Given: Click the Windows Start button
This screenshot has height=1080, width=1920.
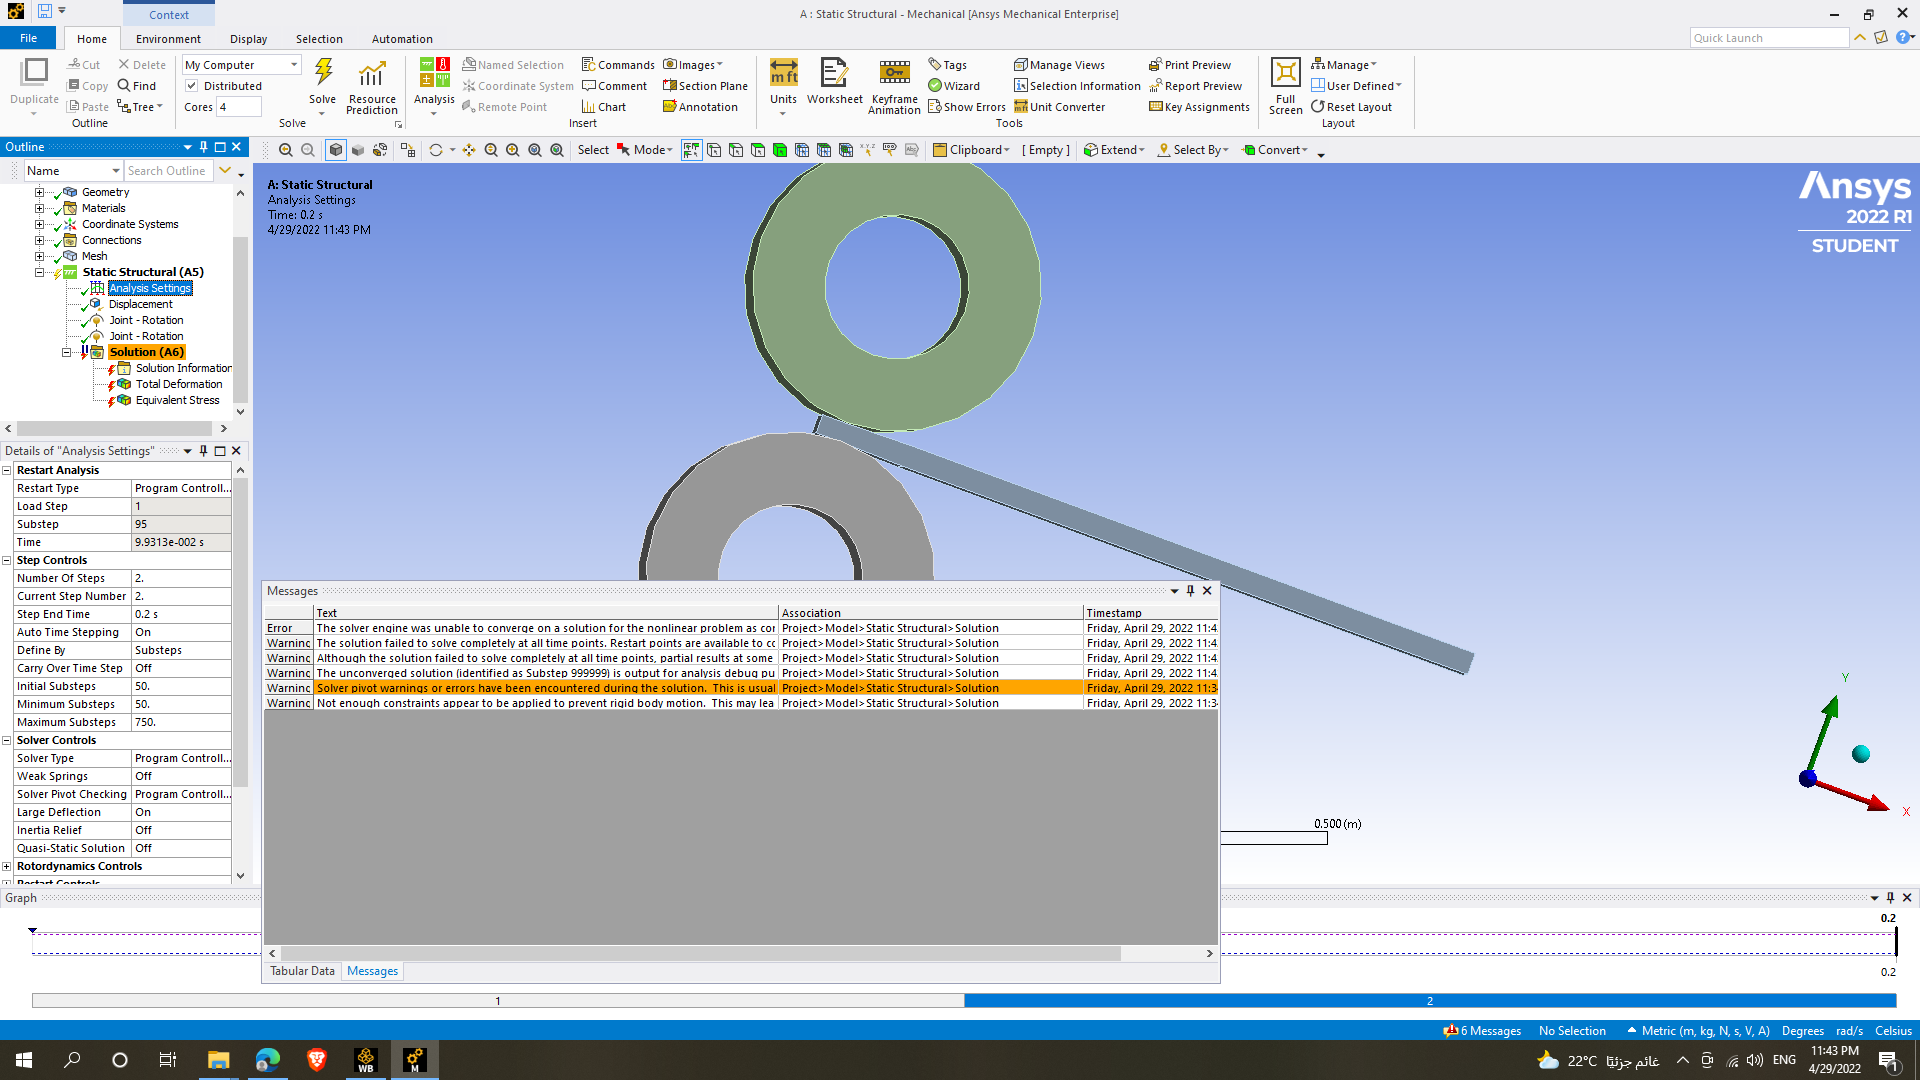Looking at the screenshot, I should (x=24, y=1060).
